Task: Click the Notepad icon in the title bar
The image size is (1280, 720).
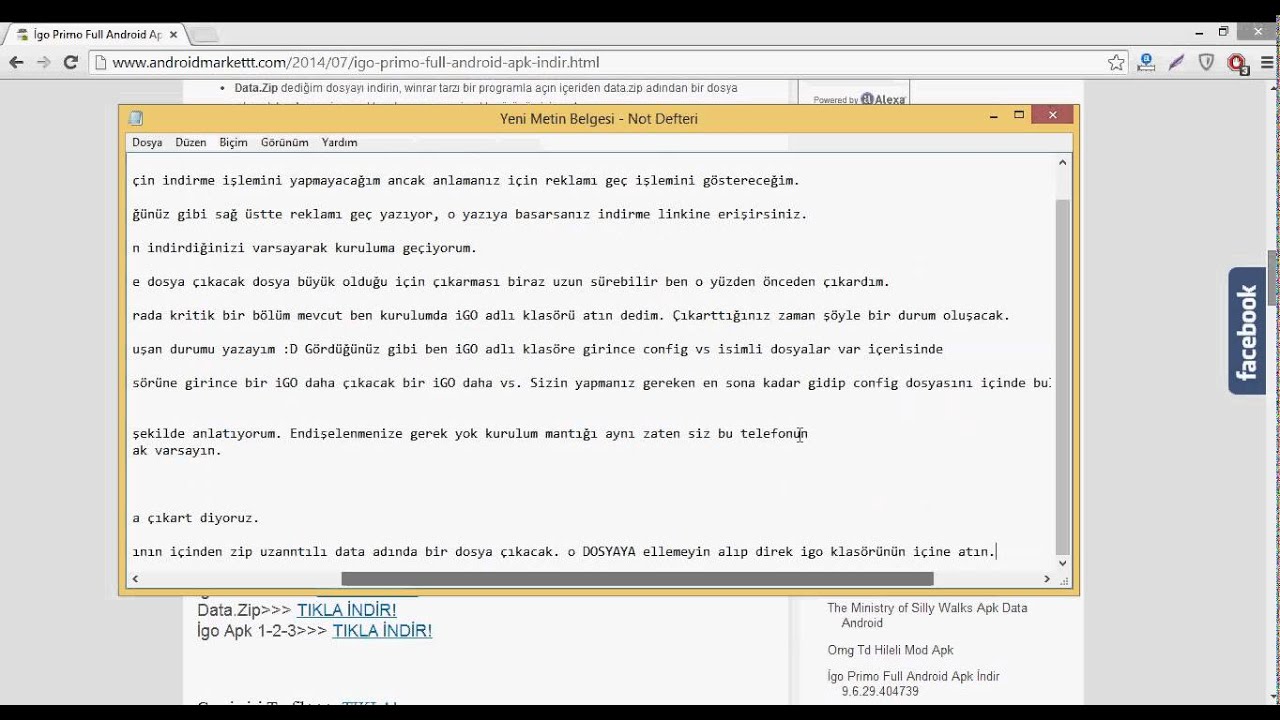Action: 136,118
